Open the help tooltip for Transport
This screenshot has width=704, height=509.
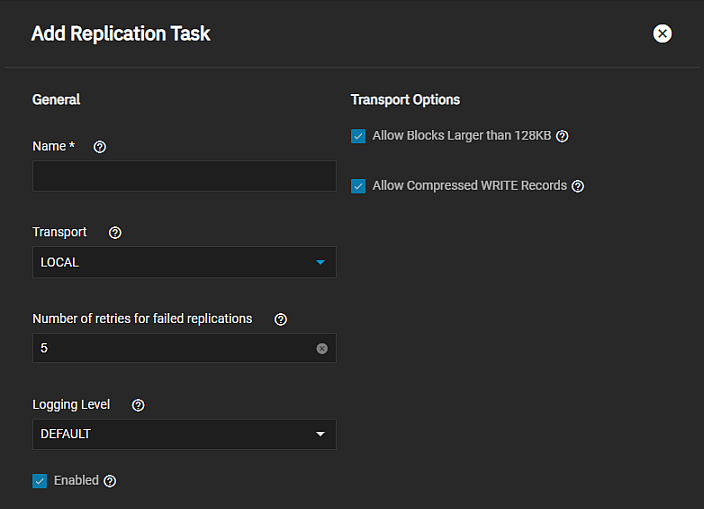pyautogui.click(x=115, y=233)
